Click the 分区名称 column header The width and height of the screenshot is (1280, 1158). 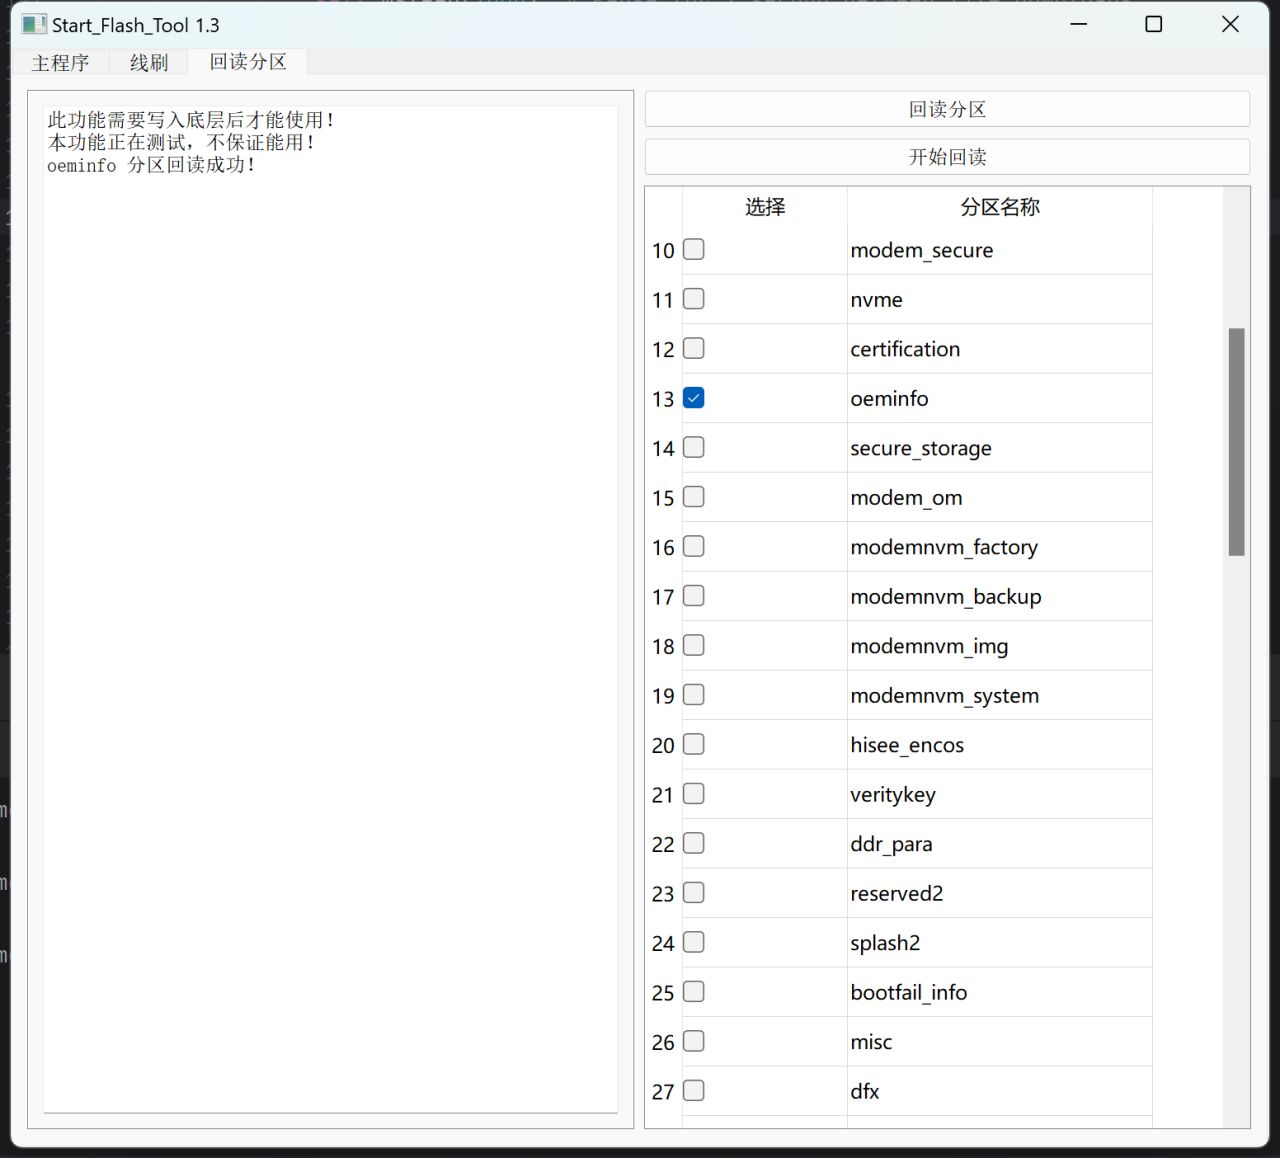coord(999,207)
